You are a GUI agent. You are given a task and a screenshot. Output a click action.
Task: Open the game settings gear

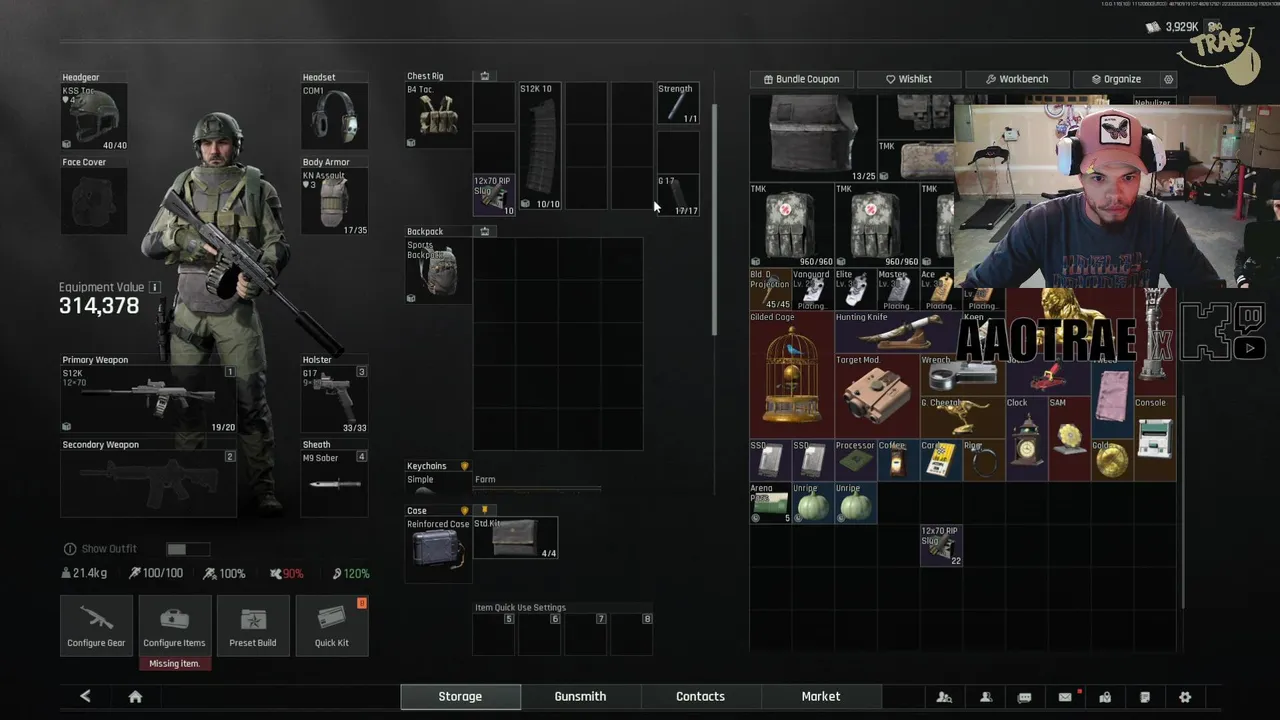click(1185, 697)
